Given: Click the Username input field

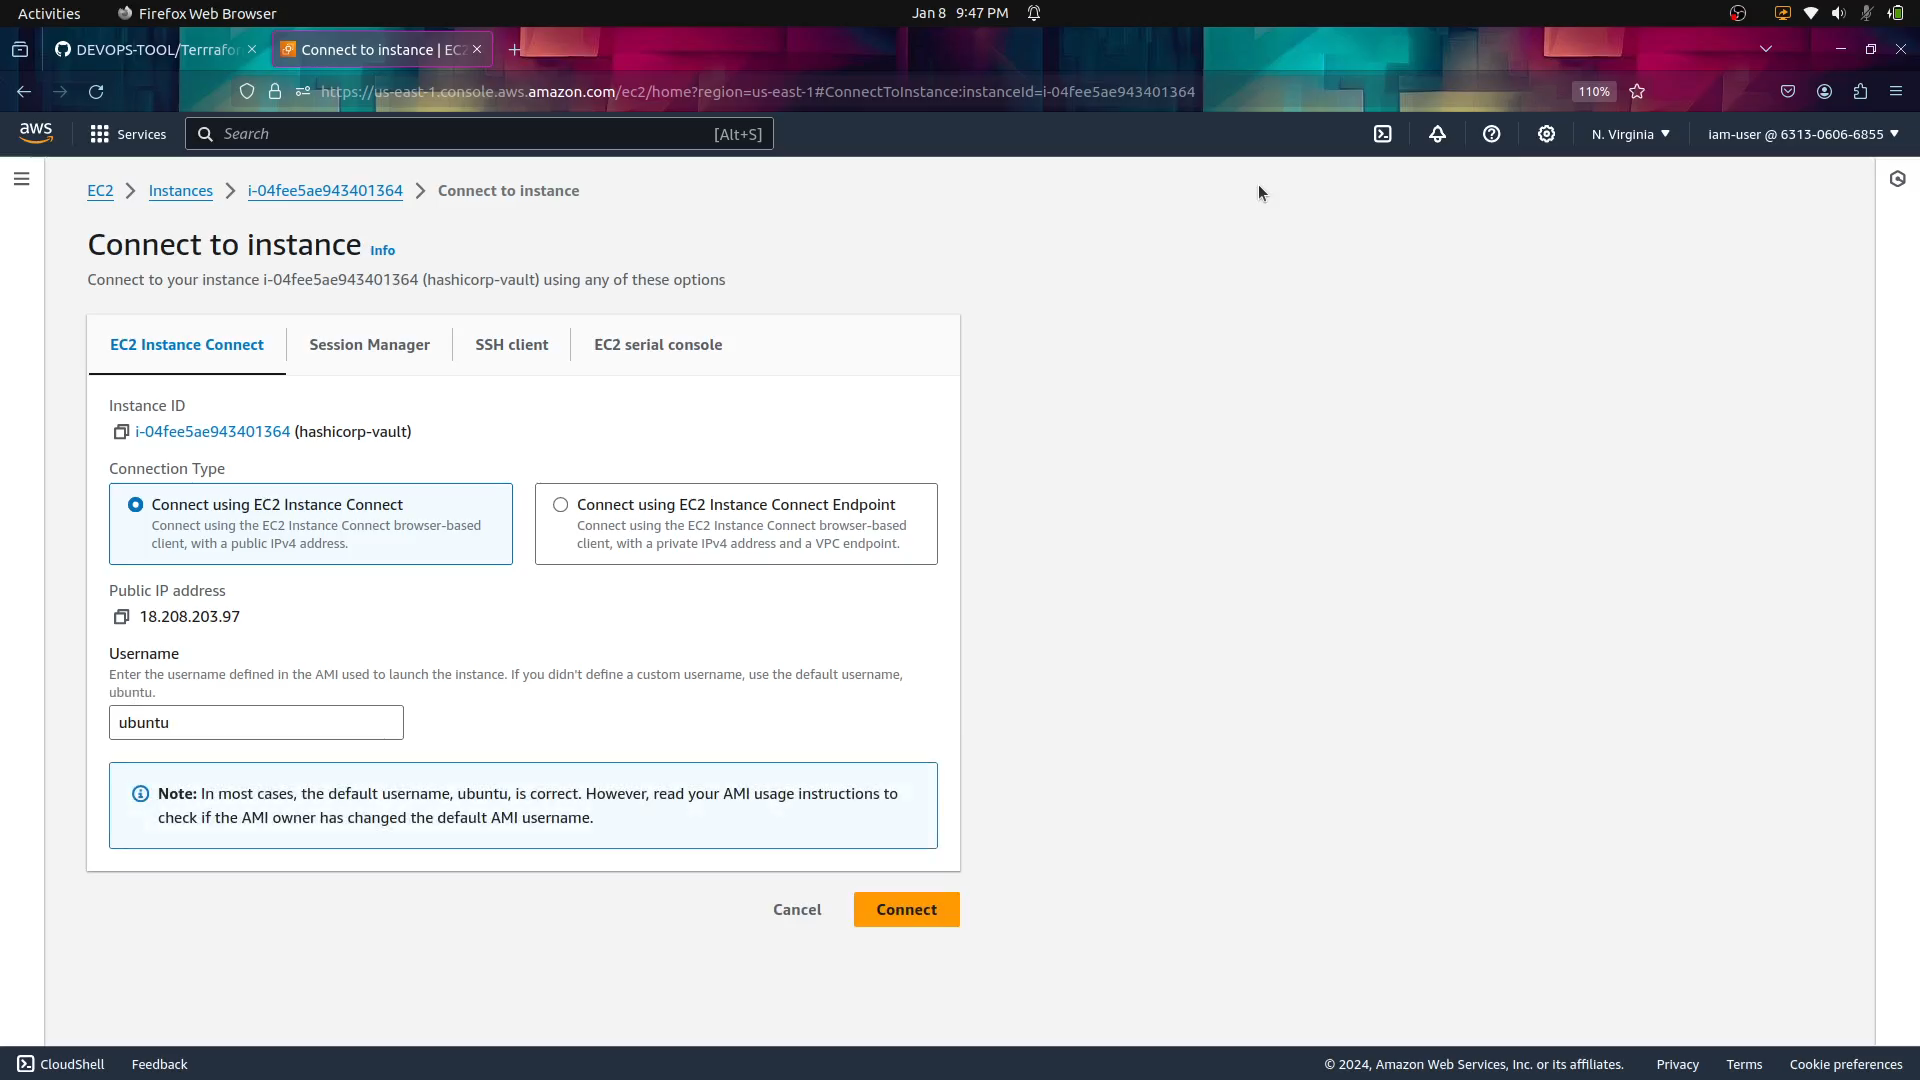Looking at the screenshot, I should 256,723.
